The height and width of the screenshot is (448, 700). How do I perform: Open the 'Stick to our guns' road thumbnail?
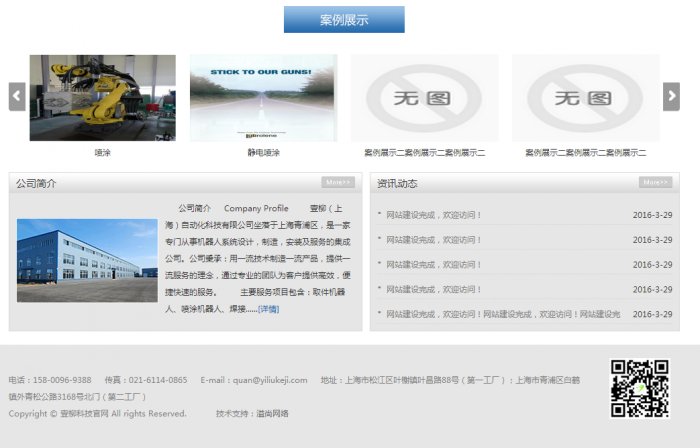[x=263, y=97]
